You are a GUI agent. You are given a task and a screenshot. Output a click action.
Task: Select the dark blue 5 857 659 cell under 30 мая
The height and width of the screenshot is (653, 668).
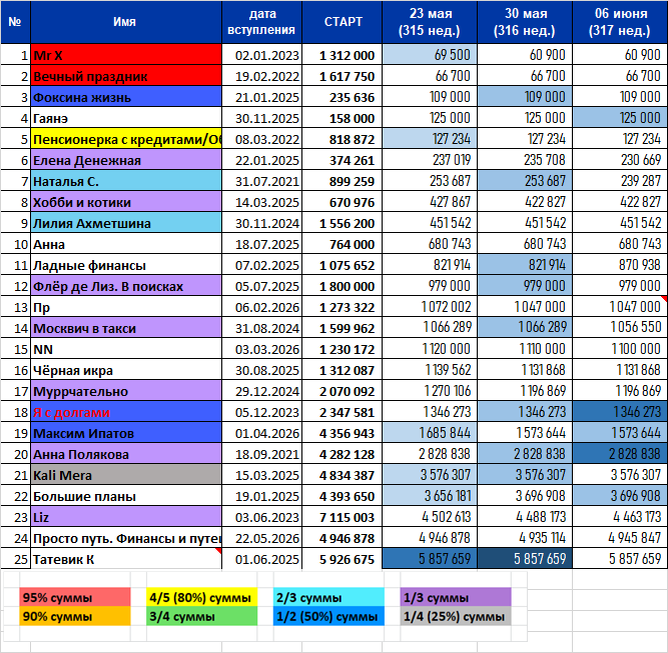coord(525,558)
